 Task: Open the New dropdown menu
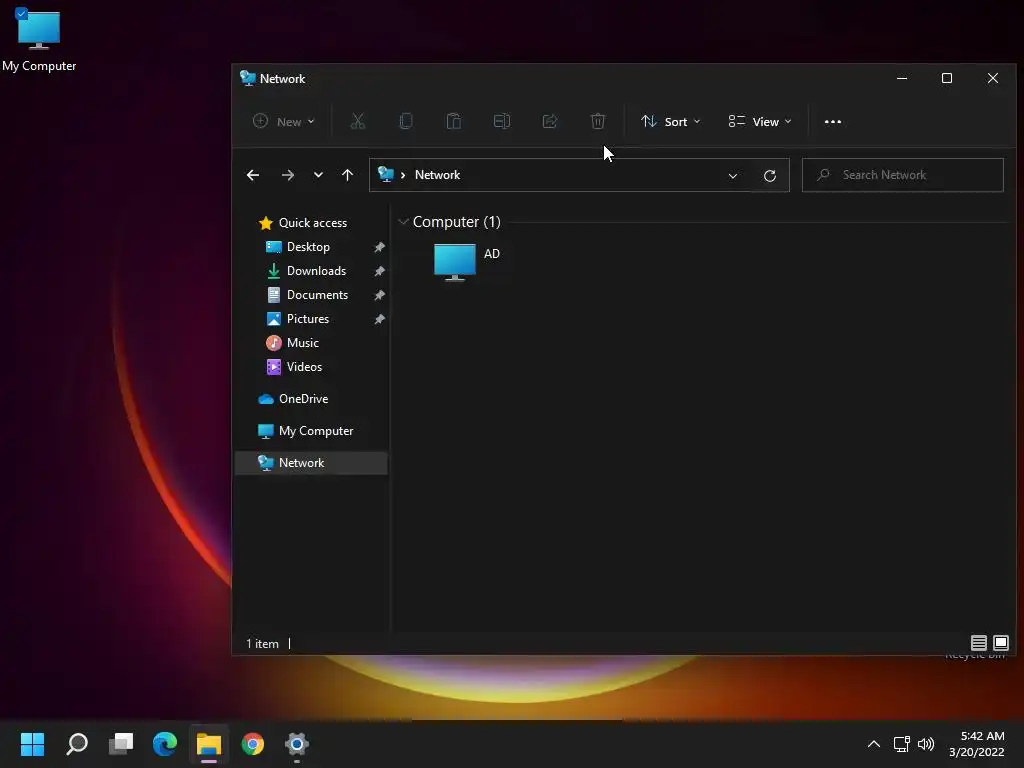click(x=283, y=121)
